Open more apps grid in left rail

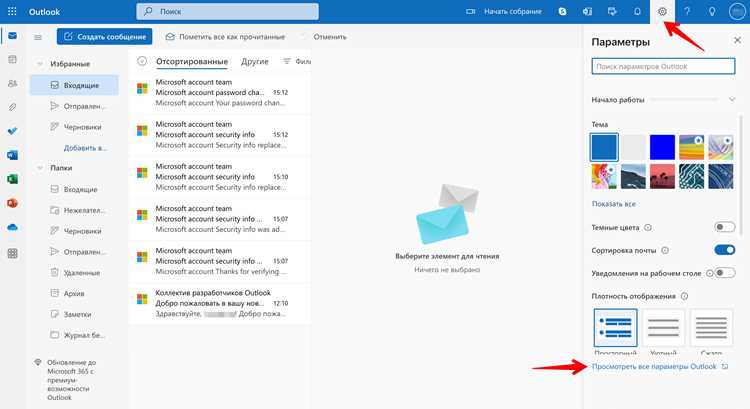pos(12,253)
